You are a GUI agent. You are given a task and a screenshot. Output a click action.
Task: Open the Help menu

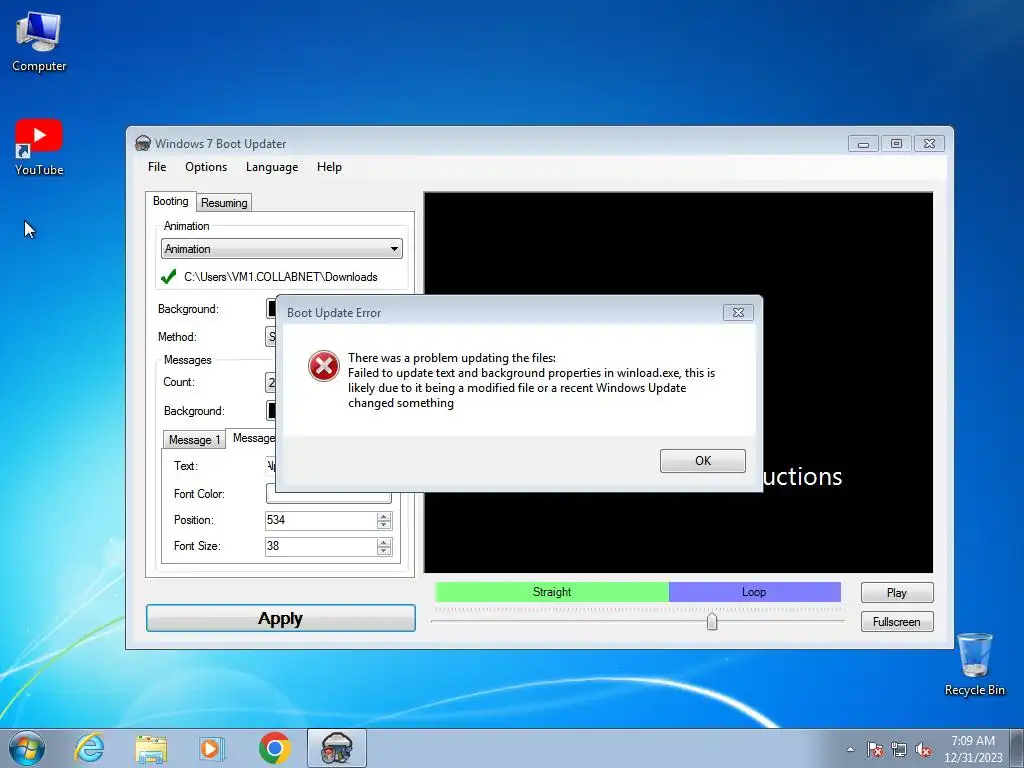point(329,167)
